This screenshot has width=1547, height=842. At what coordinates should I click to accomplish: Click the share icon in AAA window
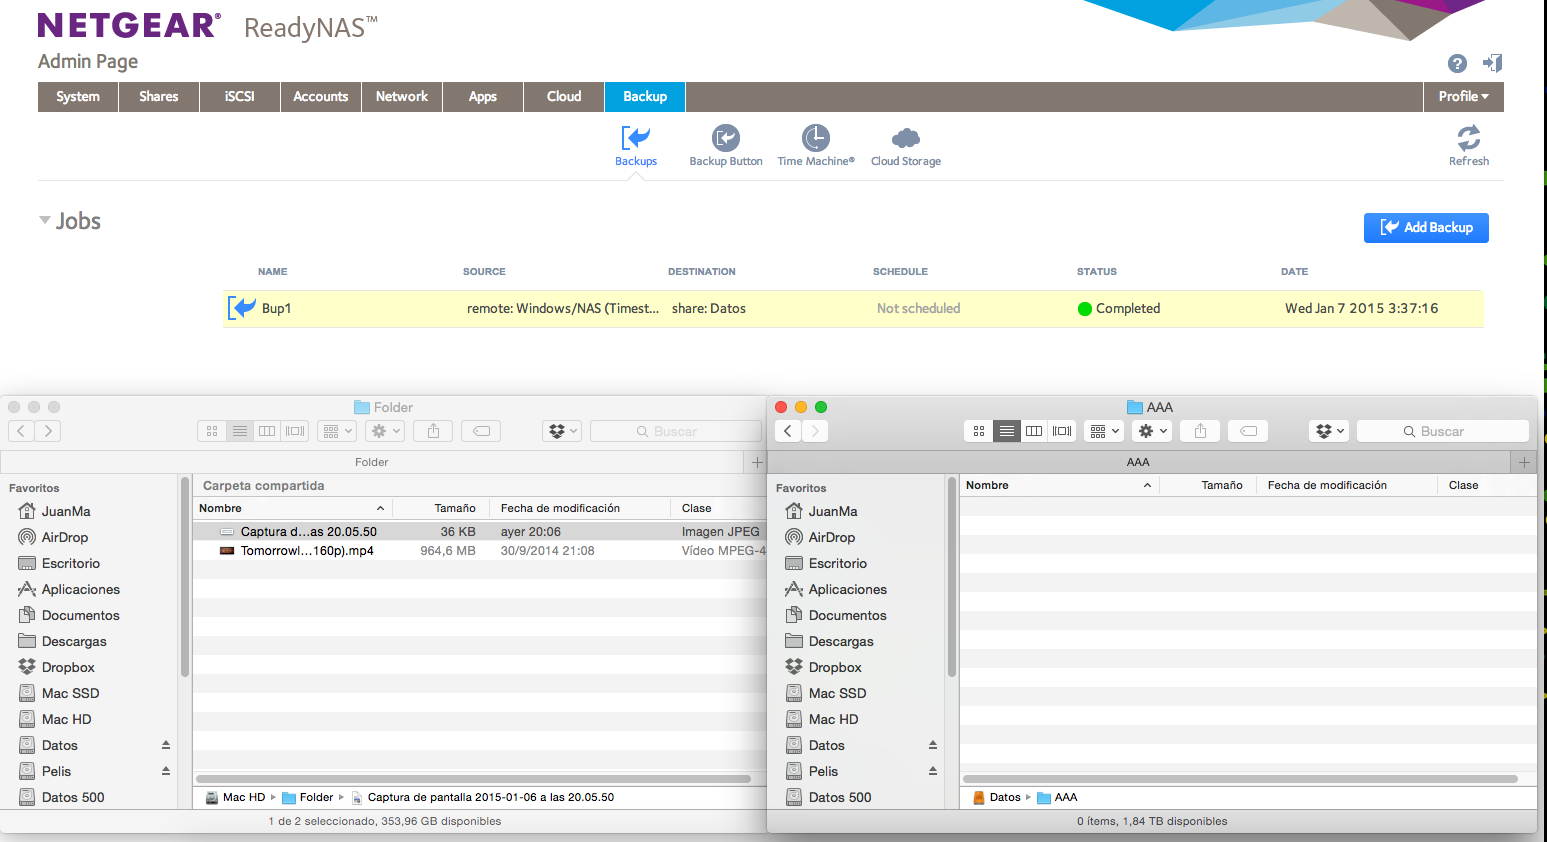point(1200,431)
